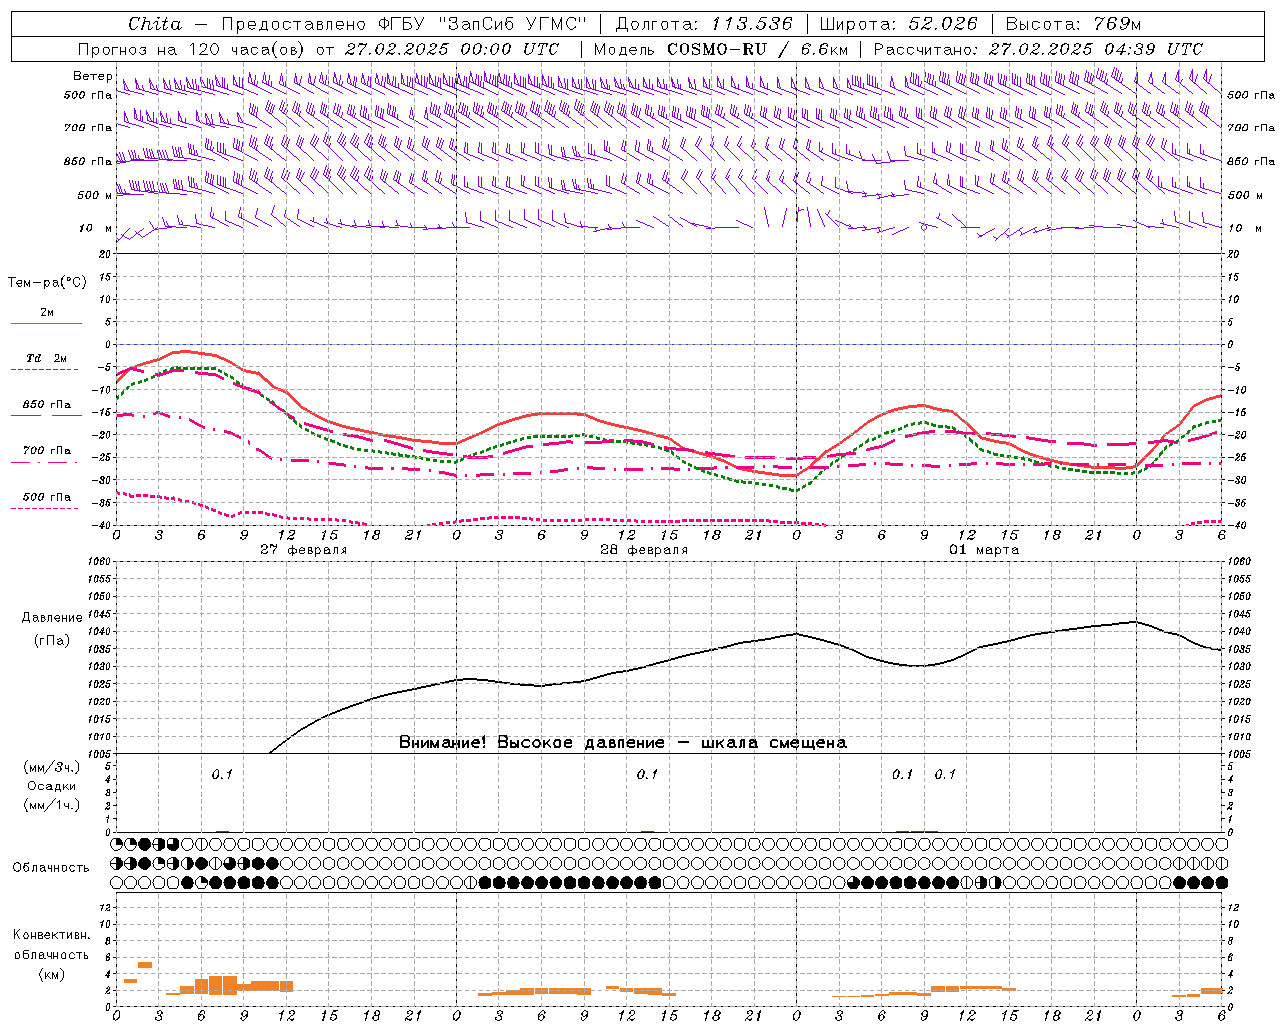Click the 0.1 precipitation value above 27 февраля
The width and height of the screenshot is (1280, 1024).
[x=222, y=774]
